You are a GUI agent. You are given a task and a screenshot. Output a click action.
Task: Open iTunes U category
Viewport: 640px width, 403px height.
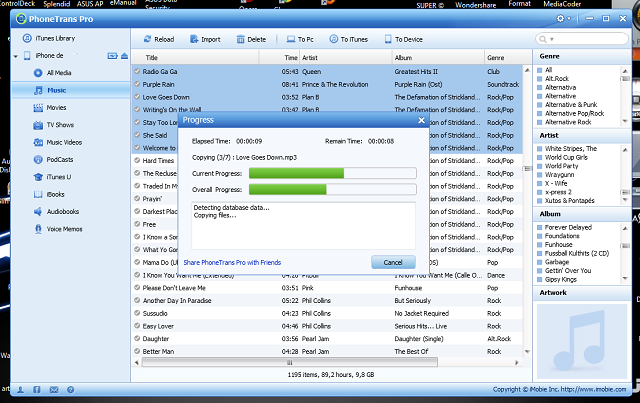click(x=52, y=177)
